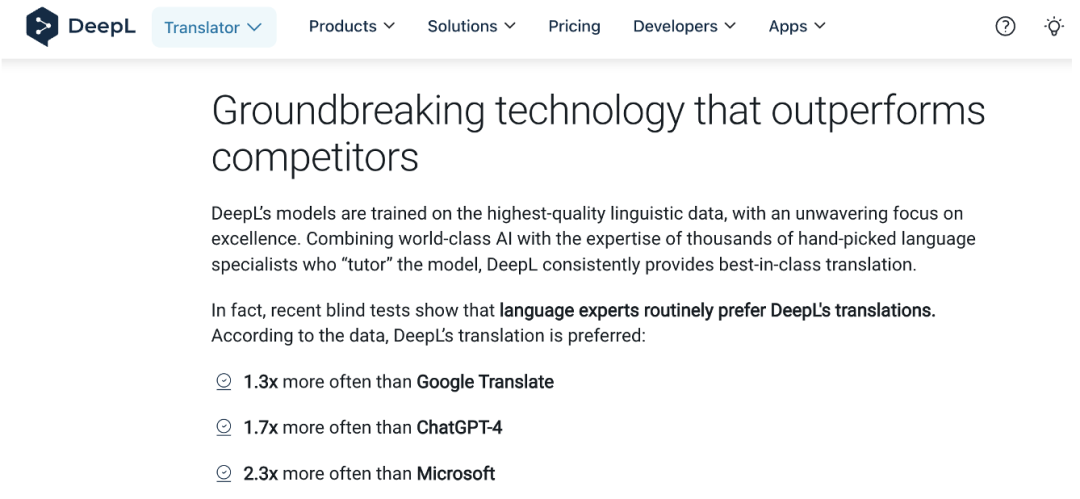Click the check icon beside Microsoft line
This screenshot has height=499, width=1080.
coord(224,473)
